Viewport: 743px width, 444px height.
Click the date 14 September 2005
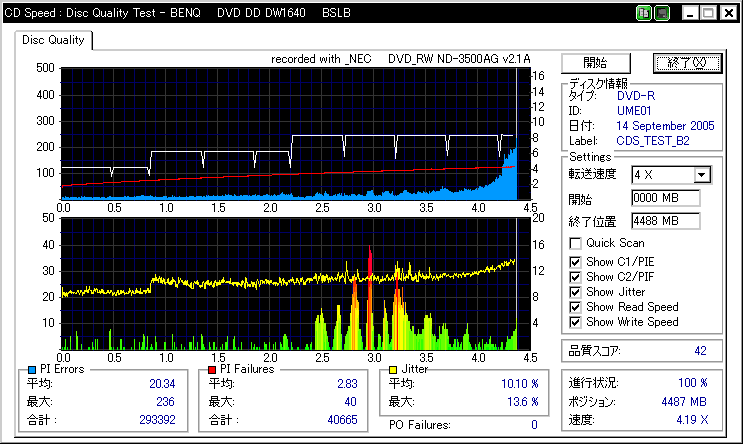click(665, 126)
